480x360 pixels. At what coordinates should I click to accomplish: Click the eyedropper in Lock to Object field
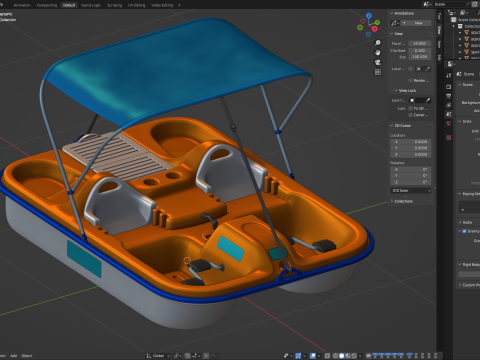pos(428,100)
